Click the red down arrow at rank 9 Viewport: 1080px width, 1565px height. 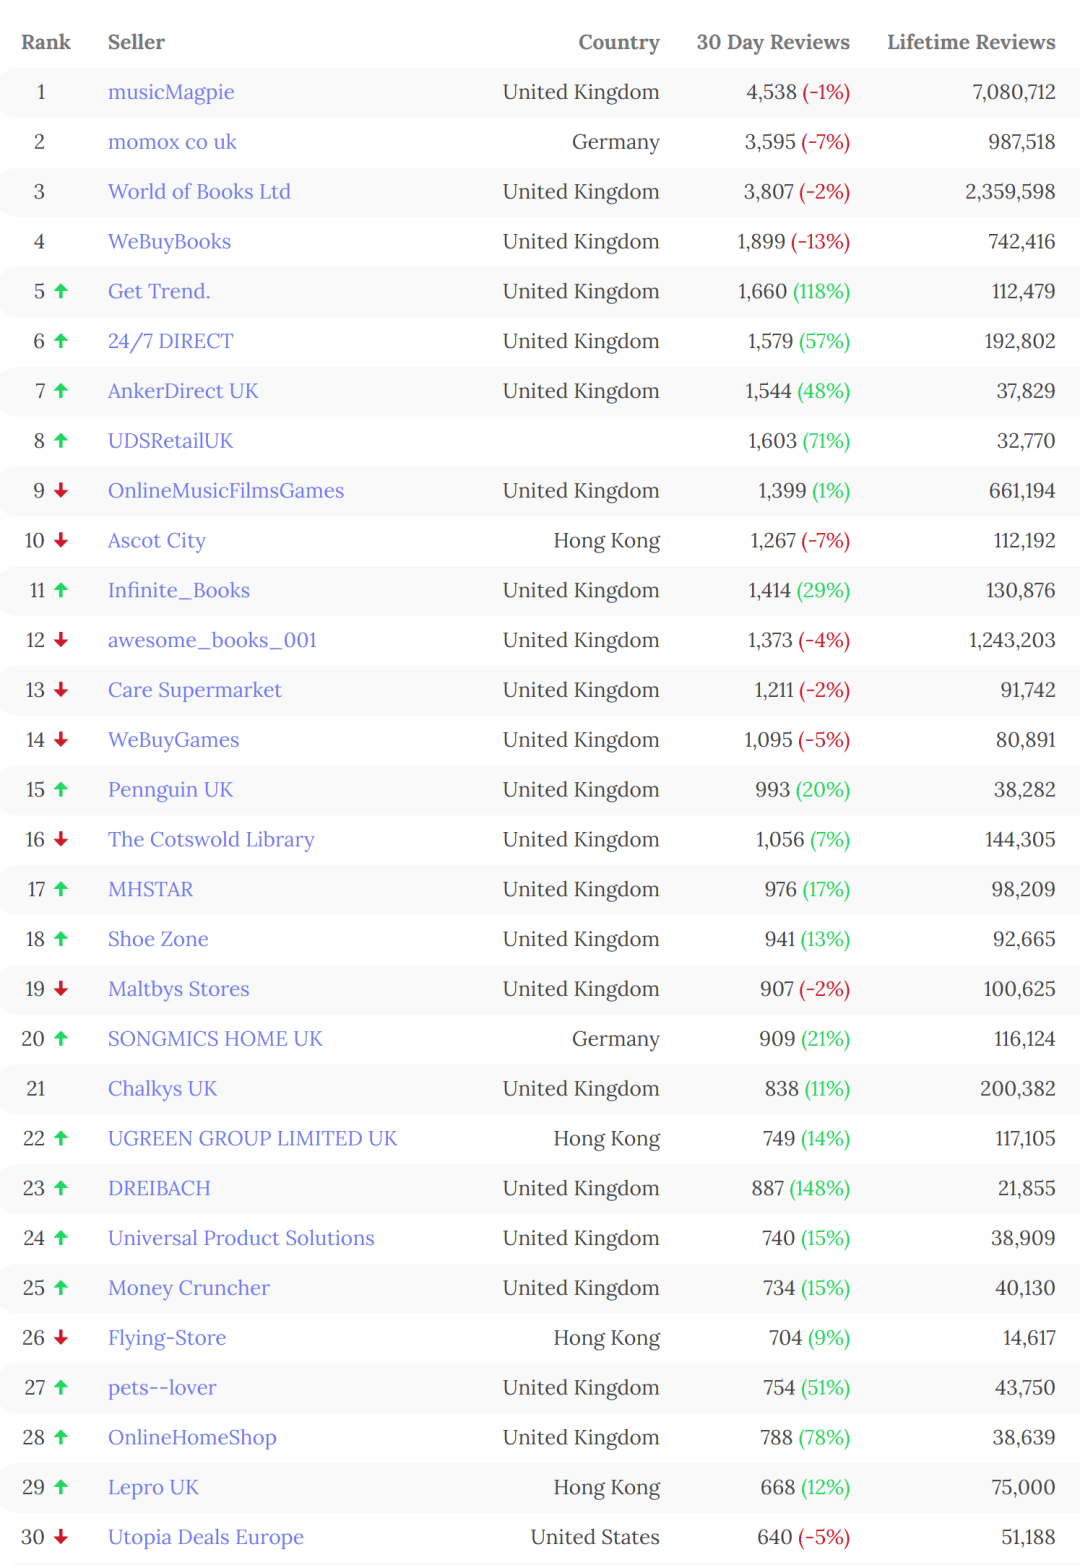click(x=61, y=490)
